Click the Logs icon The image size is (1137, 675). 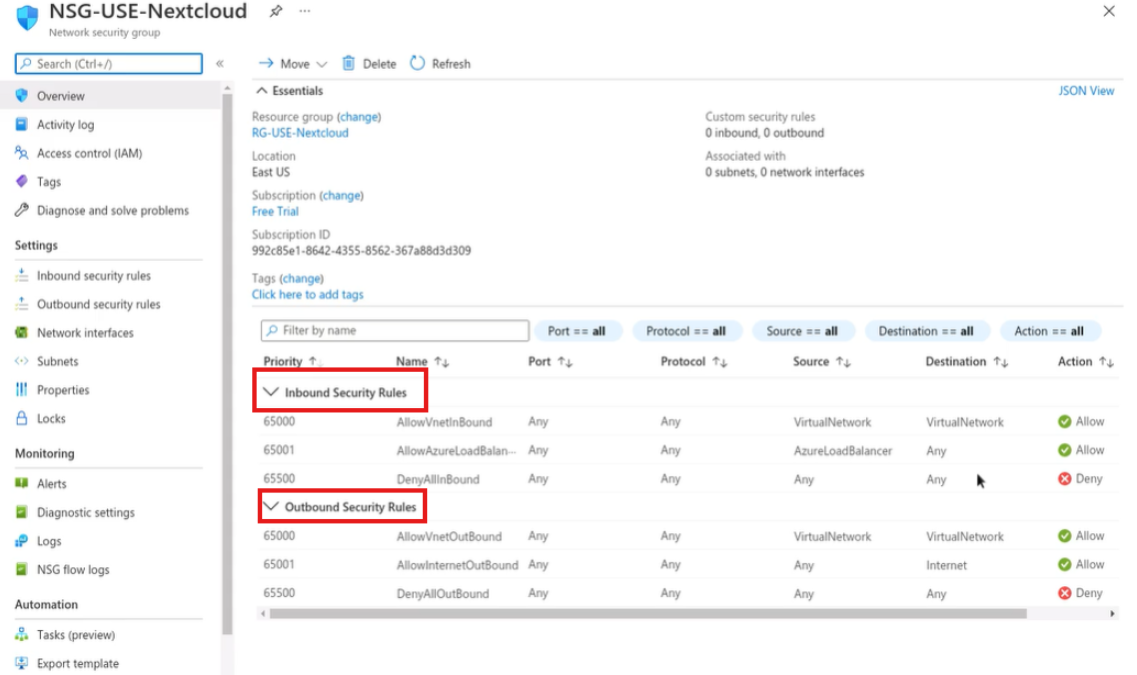(22, 541)
